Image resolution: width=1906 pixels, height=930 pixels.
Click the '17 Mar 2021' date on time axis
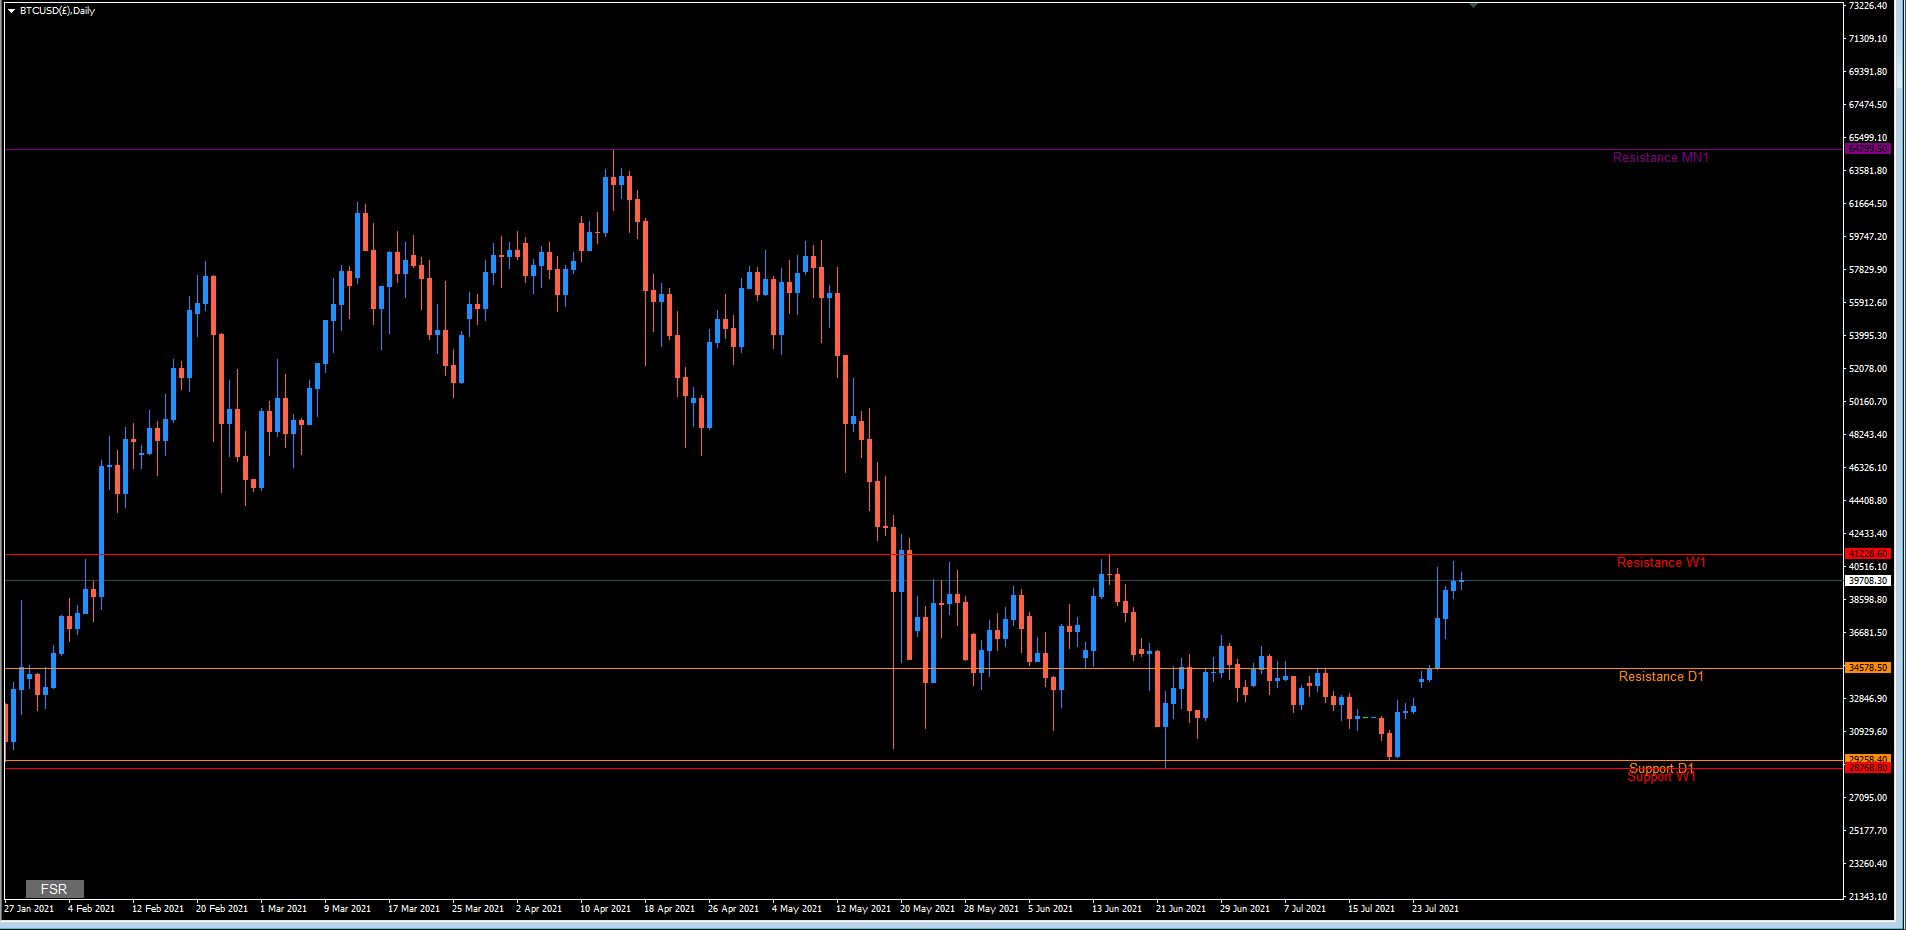[x=414, y=909]
